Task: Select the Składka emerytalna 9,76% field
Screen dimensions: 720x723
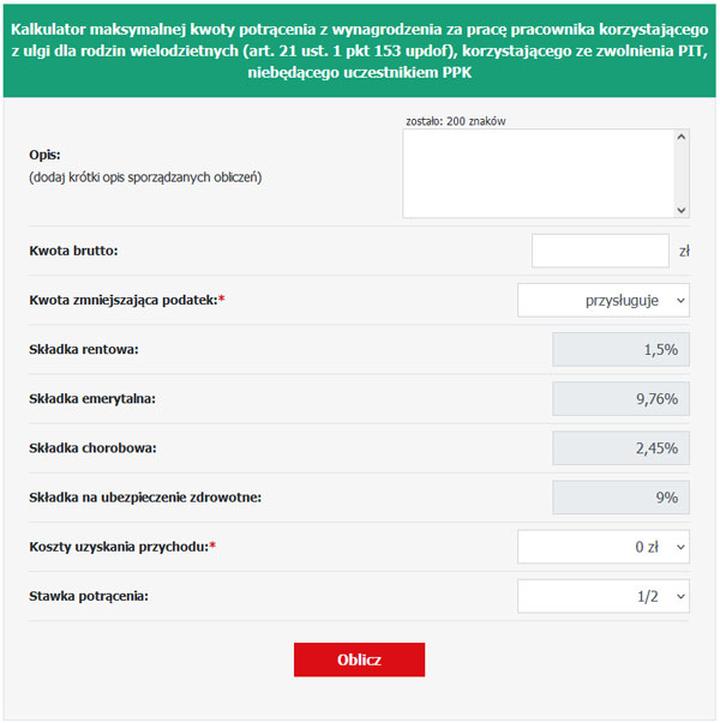Action: (x=621, y=399)
